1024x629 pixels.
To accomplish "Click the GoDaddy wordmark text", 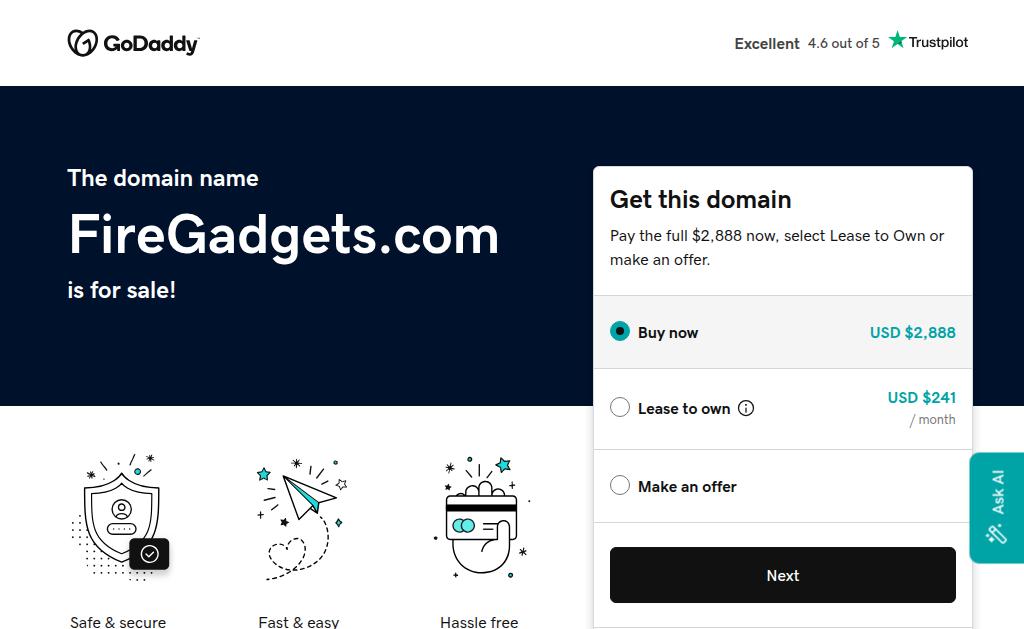I will click(151, 44).
